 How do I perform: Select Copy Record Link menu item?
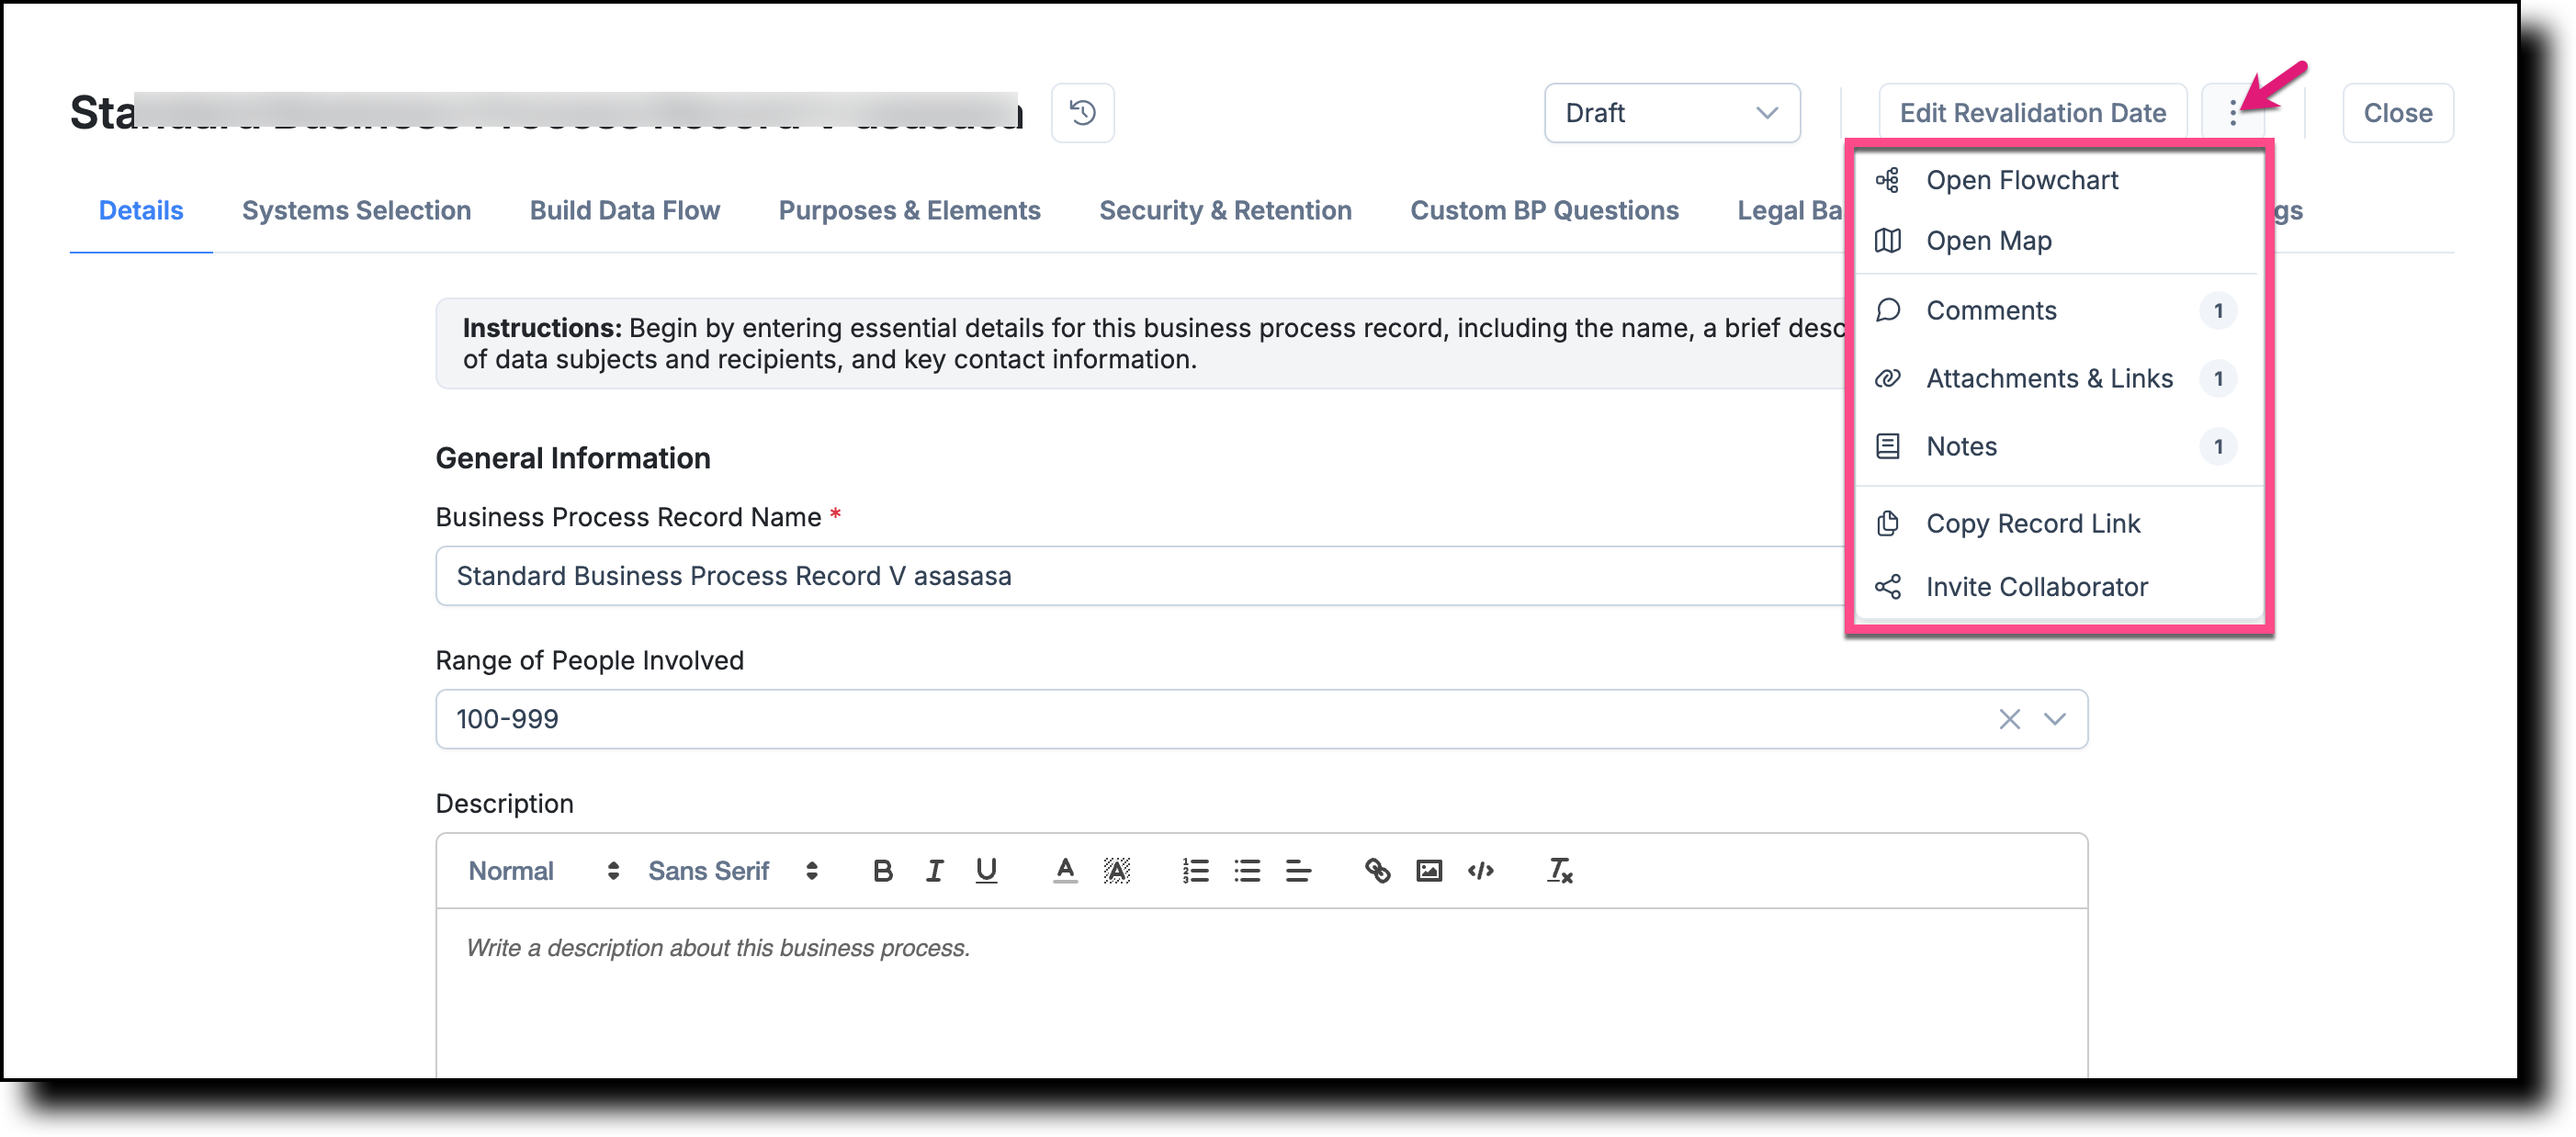[x=2057, y=524]
